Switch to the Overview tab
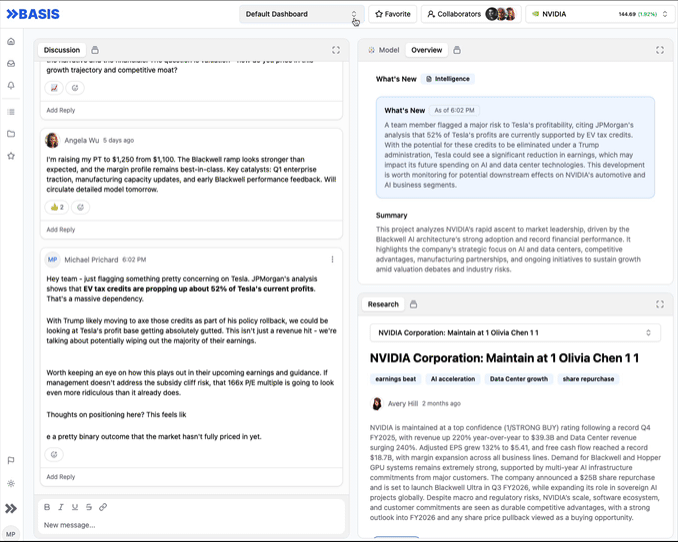The width and height of the screenshot is (678, 542). pos(426,50)
